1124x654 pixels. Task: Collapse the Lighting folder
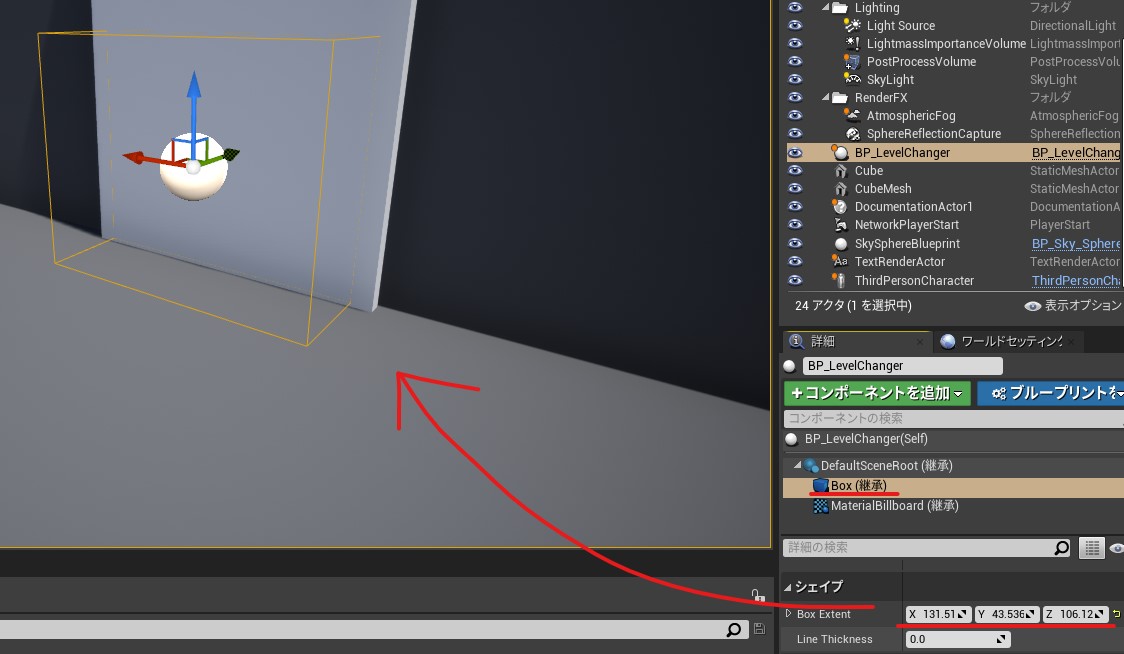(825, 7)
